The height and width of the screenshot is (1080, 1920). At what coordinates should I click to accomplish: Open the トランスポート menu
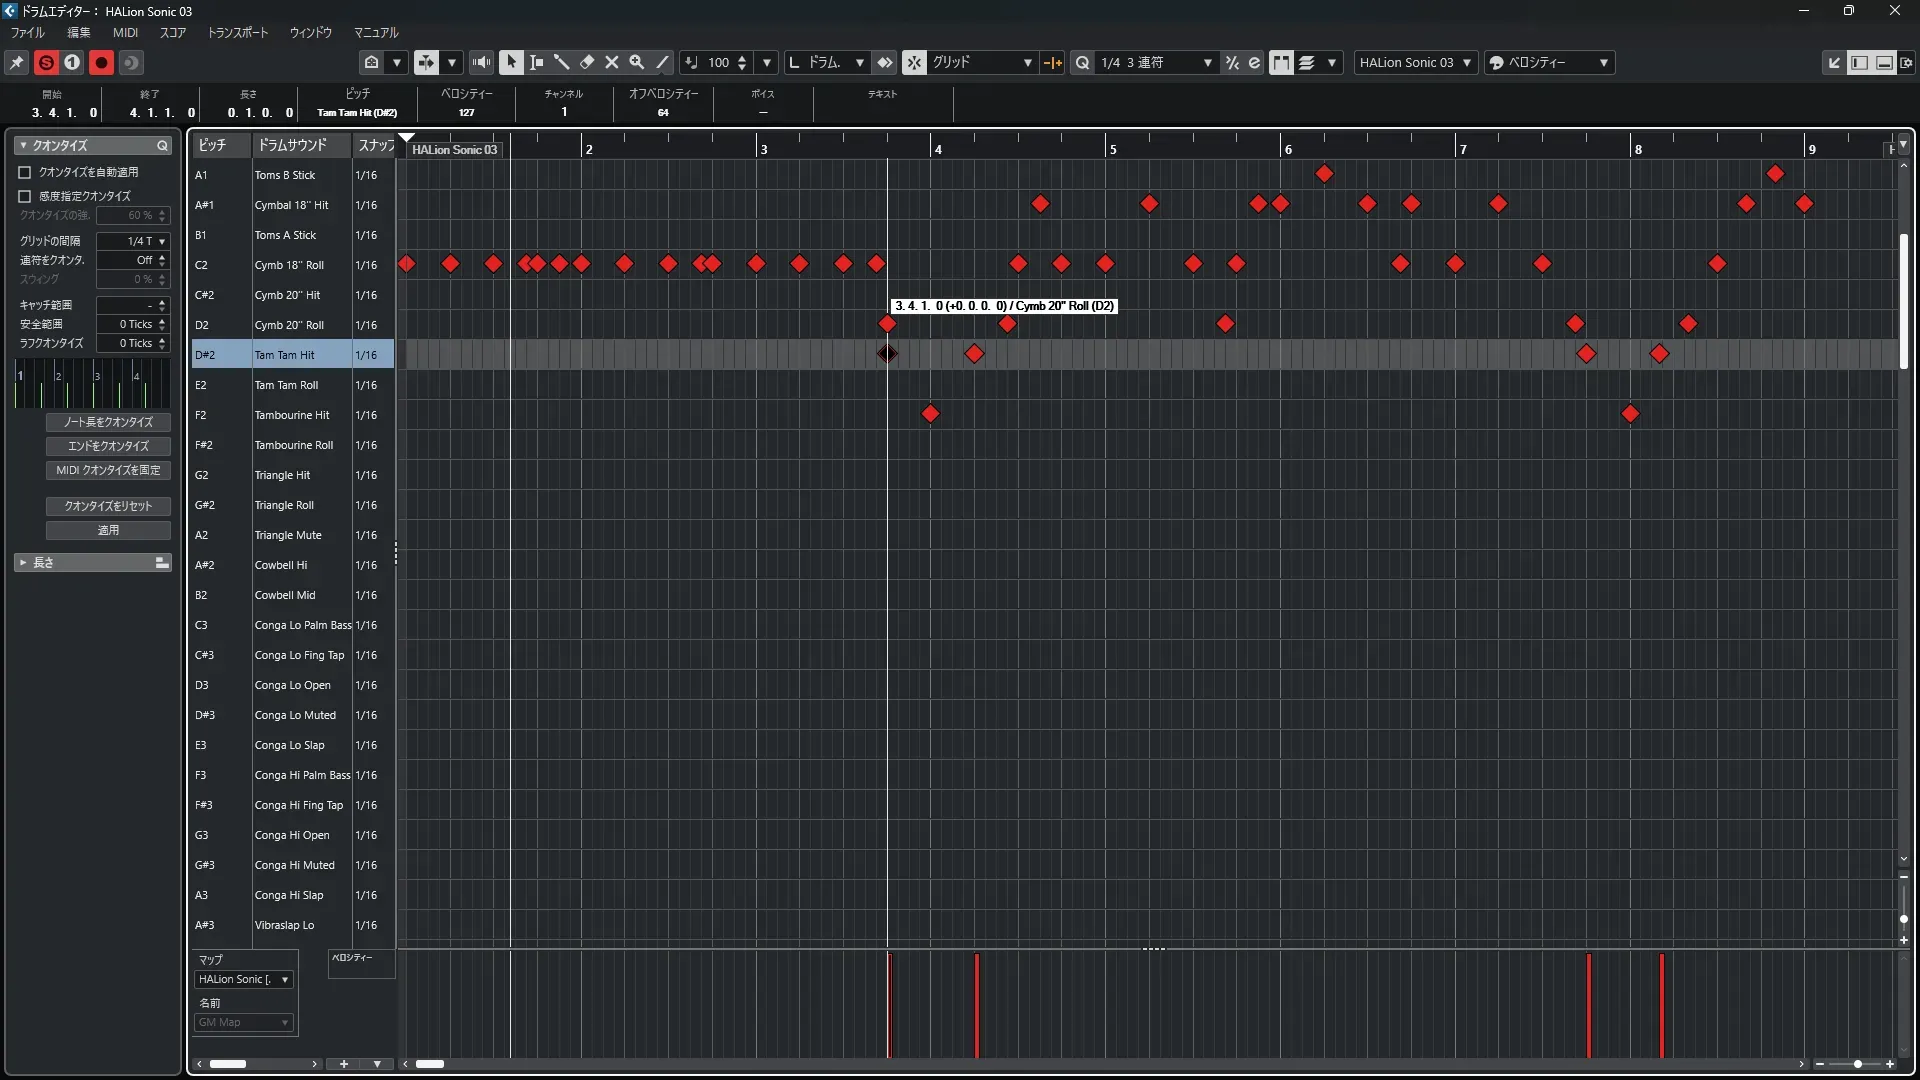[237, 32]
